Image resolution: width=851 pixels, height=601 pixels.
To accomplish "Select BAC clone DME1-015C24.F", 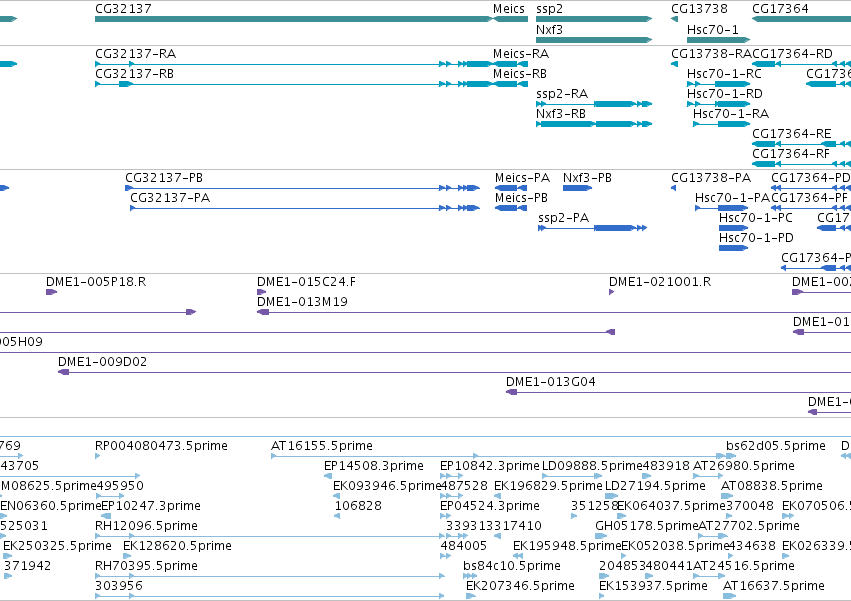I will (262, 292).
